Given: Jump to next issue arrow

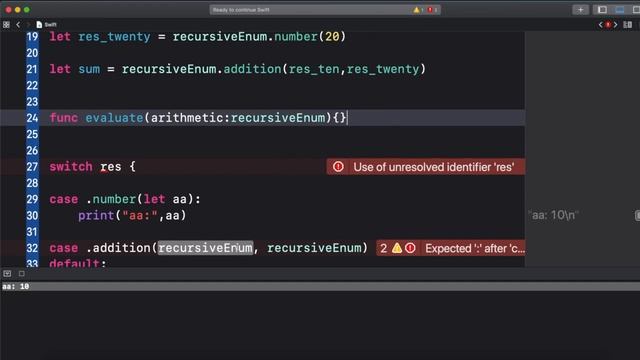Looking at the screenshot, I should click(x=616, y=25).
